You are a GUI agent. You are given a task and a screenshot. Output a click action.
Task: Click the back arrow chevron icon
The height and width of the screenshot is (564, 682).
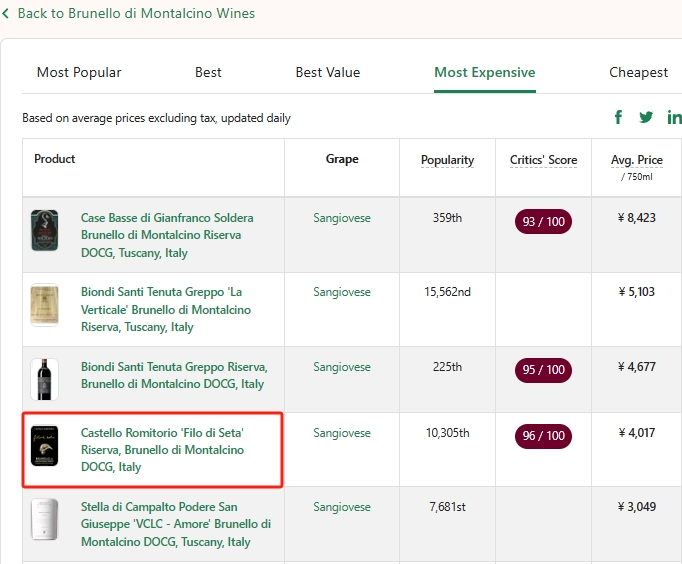[6, 14]
